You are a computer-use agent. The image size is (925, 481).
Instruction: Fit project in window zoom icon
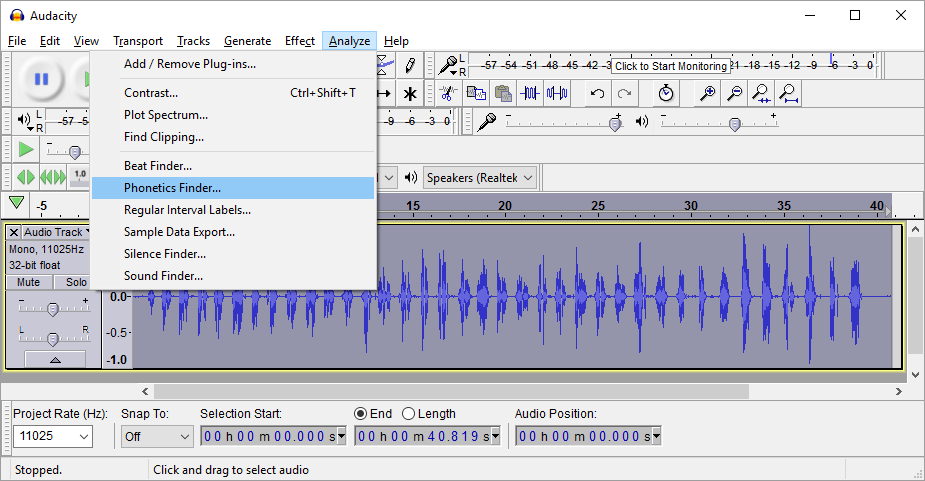[x=788, y=93]
